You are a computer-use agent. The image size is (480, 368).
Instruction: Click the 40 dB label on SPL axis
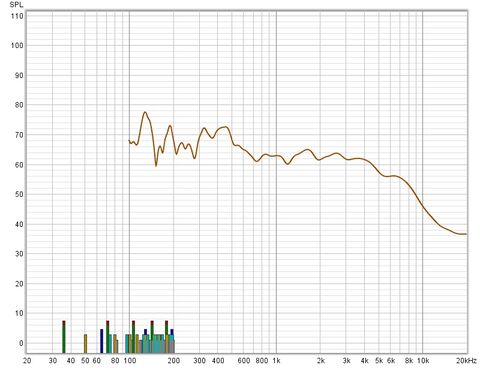[x=19, y=224]
